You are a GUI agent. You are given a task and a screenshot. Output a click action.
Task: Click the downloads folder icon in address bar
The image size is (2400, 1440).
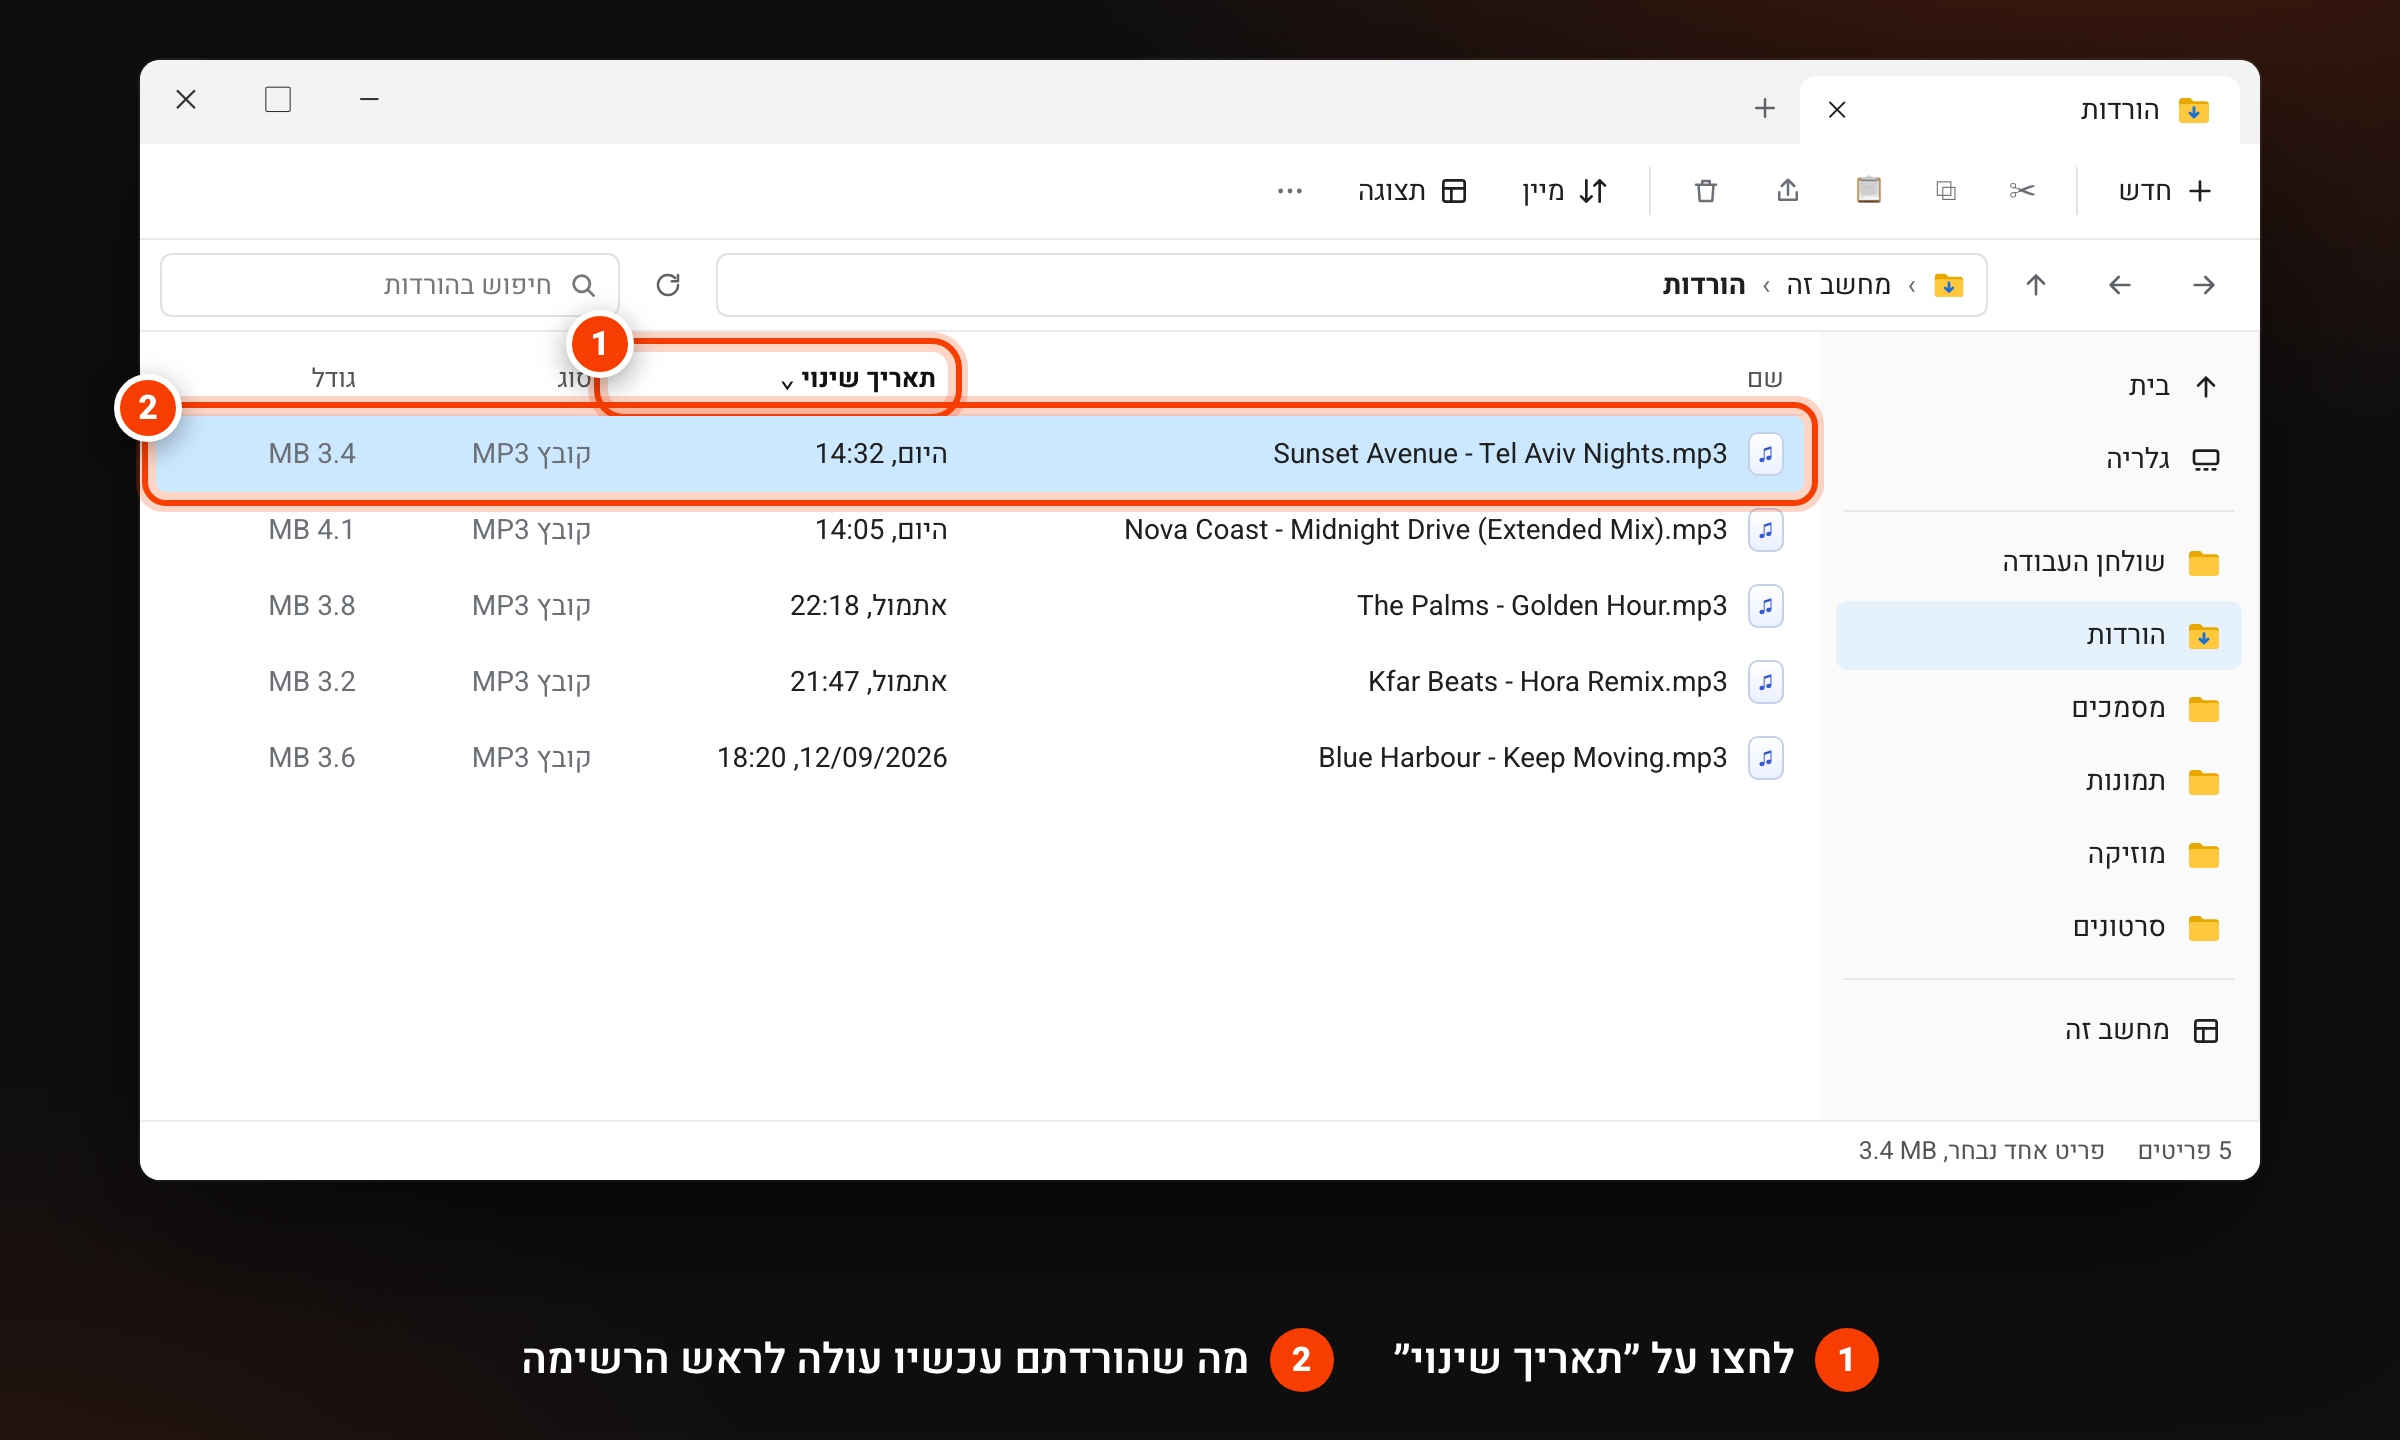click(1949, 285)
